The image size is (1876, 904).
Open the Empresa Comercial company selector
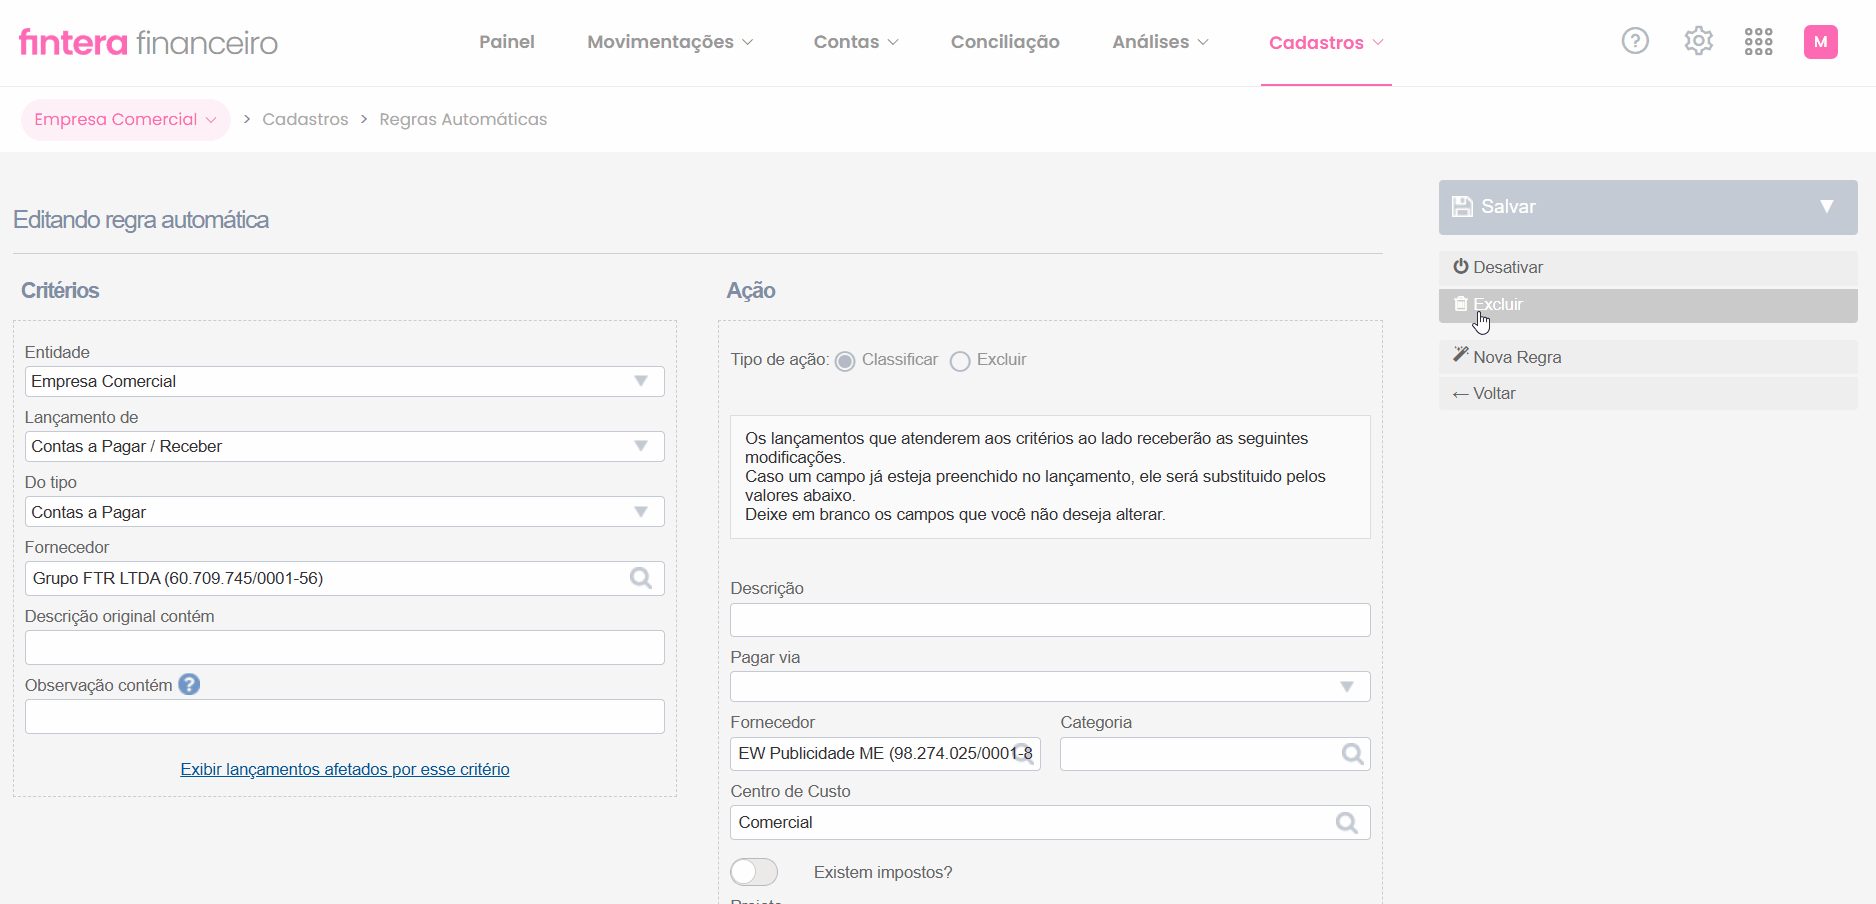coord(125,120)
